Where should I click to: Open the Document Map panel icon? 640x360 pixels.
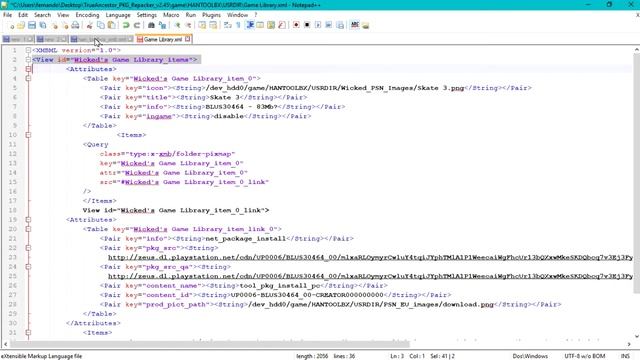[x=271, y=25]
